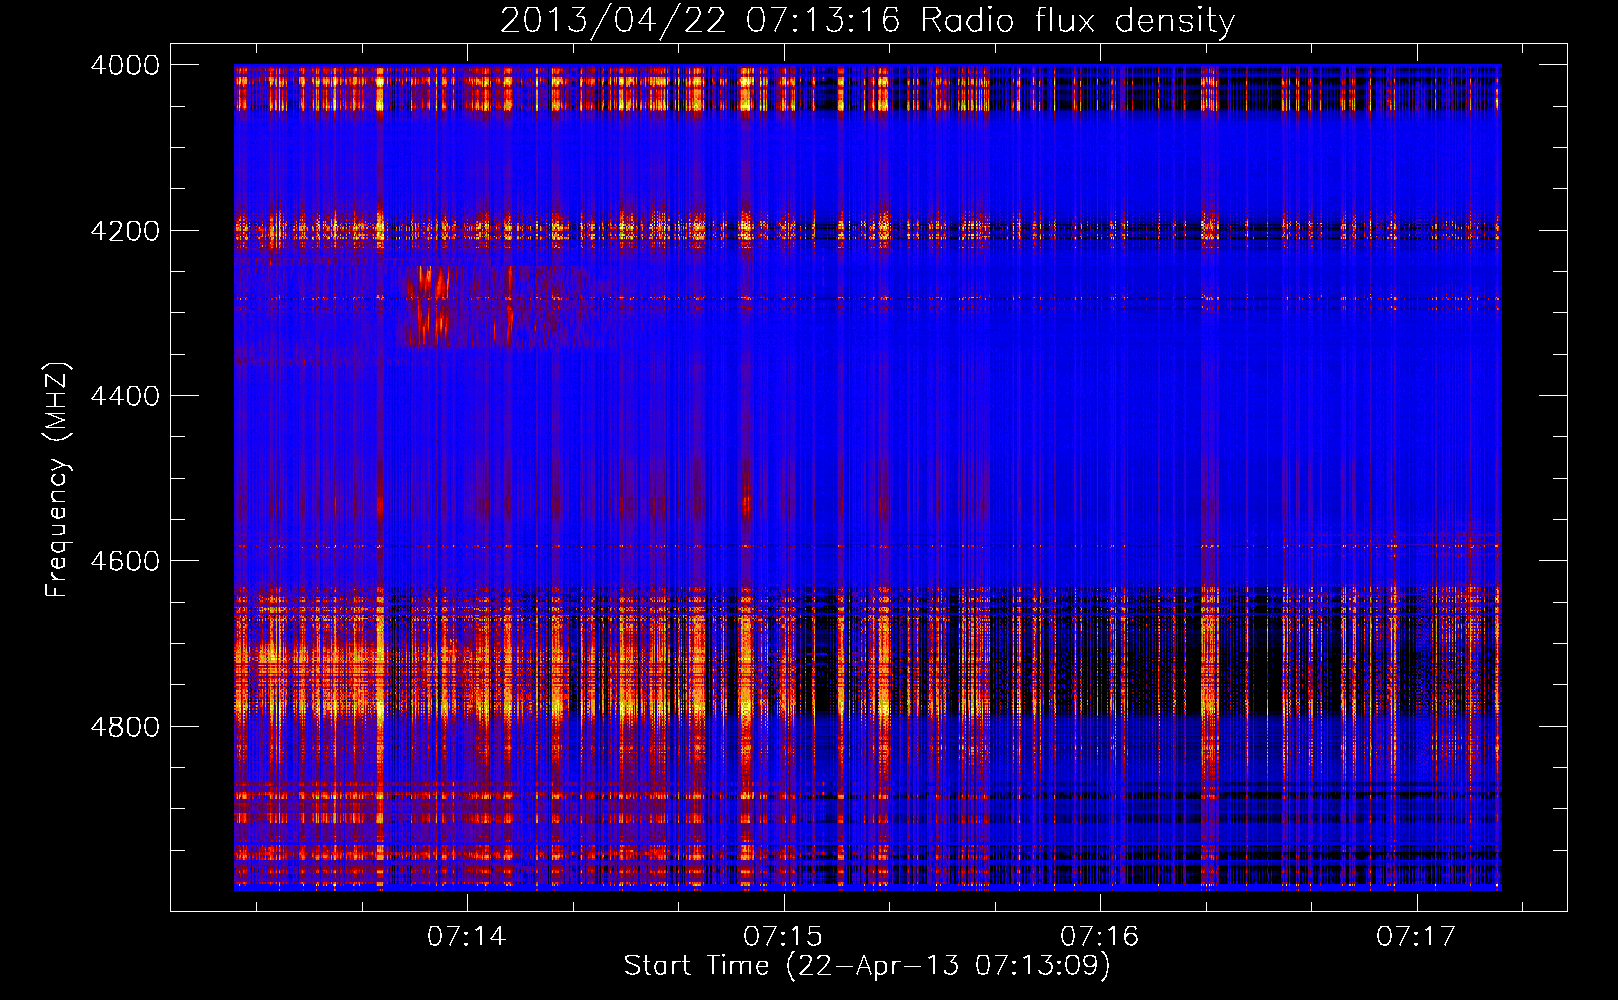Click the 07:14 time tick label
The image size is (1618, 1000).
(467, 937)
